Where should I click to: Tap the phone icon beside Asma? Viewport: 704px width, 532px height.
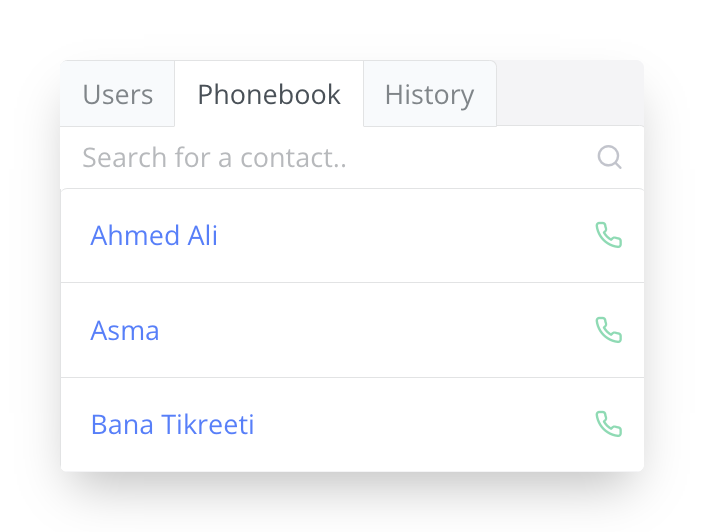[x=608, y=330]
